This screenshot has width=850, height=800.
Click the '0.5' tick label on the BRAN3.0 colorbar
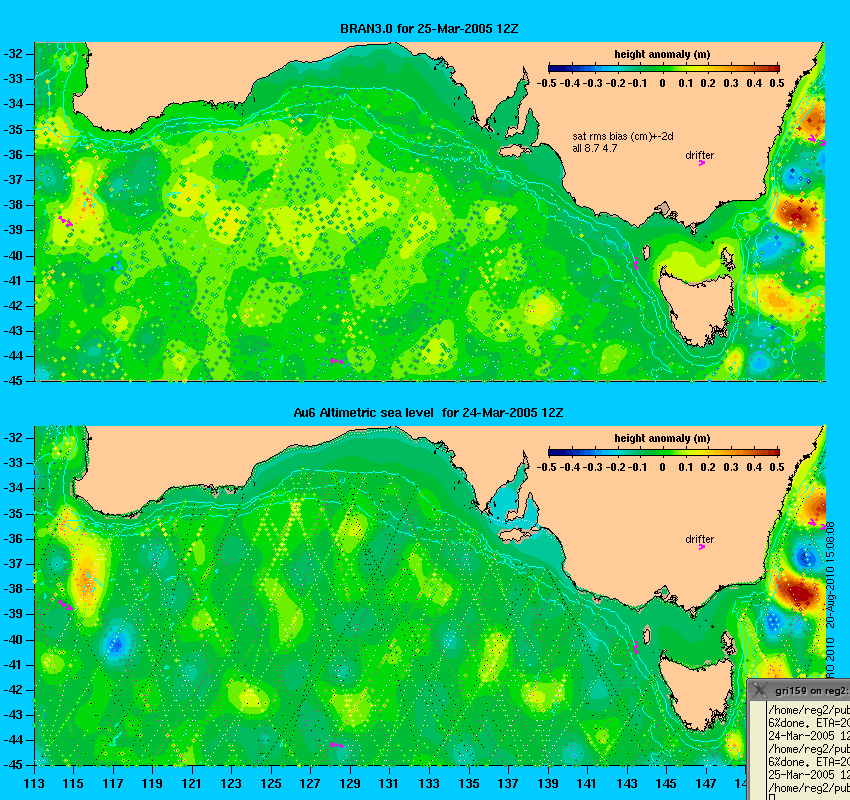(x=777, y=83)
